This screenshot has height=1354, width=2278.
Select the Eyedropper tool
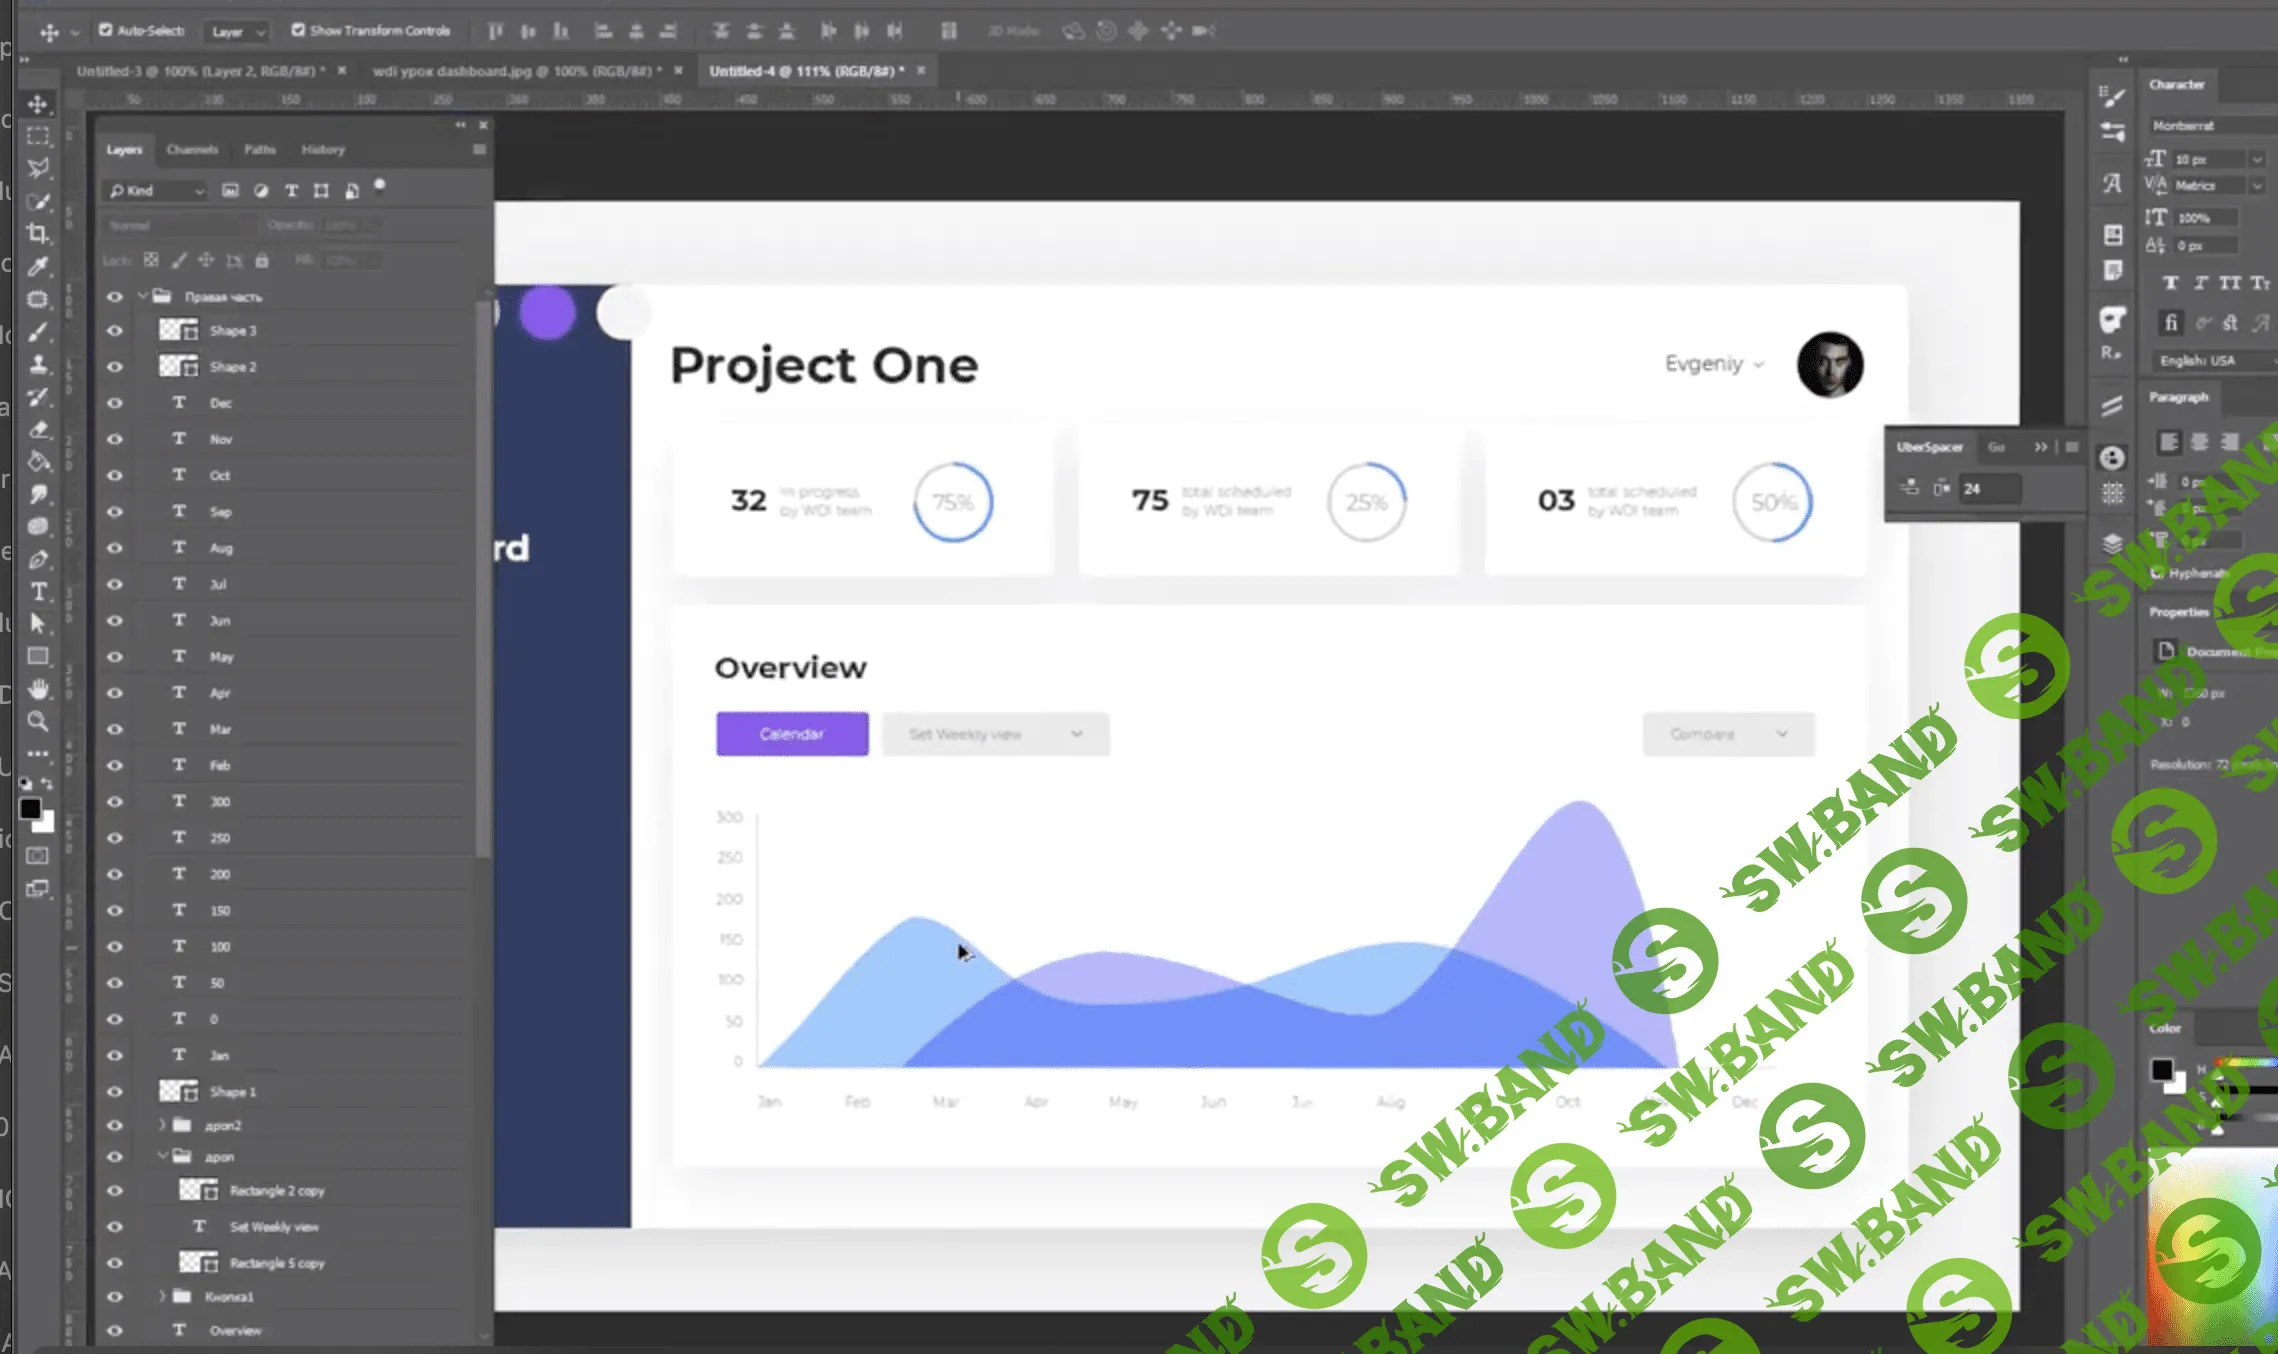(x=38, y=266)
